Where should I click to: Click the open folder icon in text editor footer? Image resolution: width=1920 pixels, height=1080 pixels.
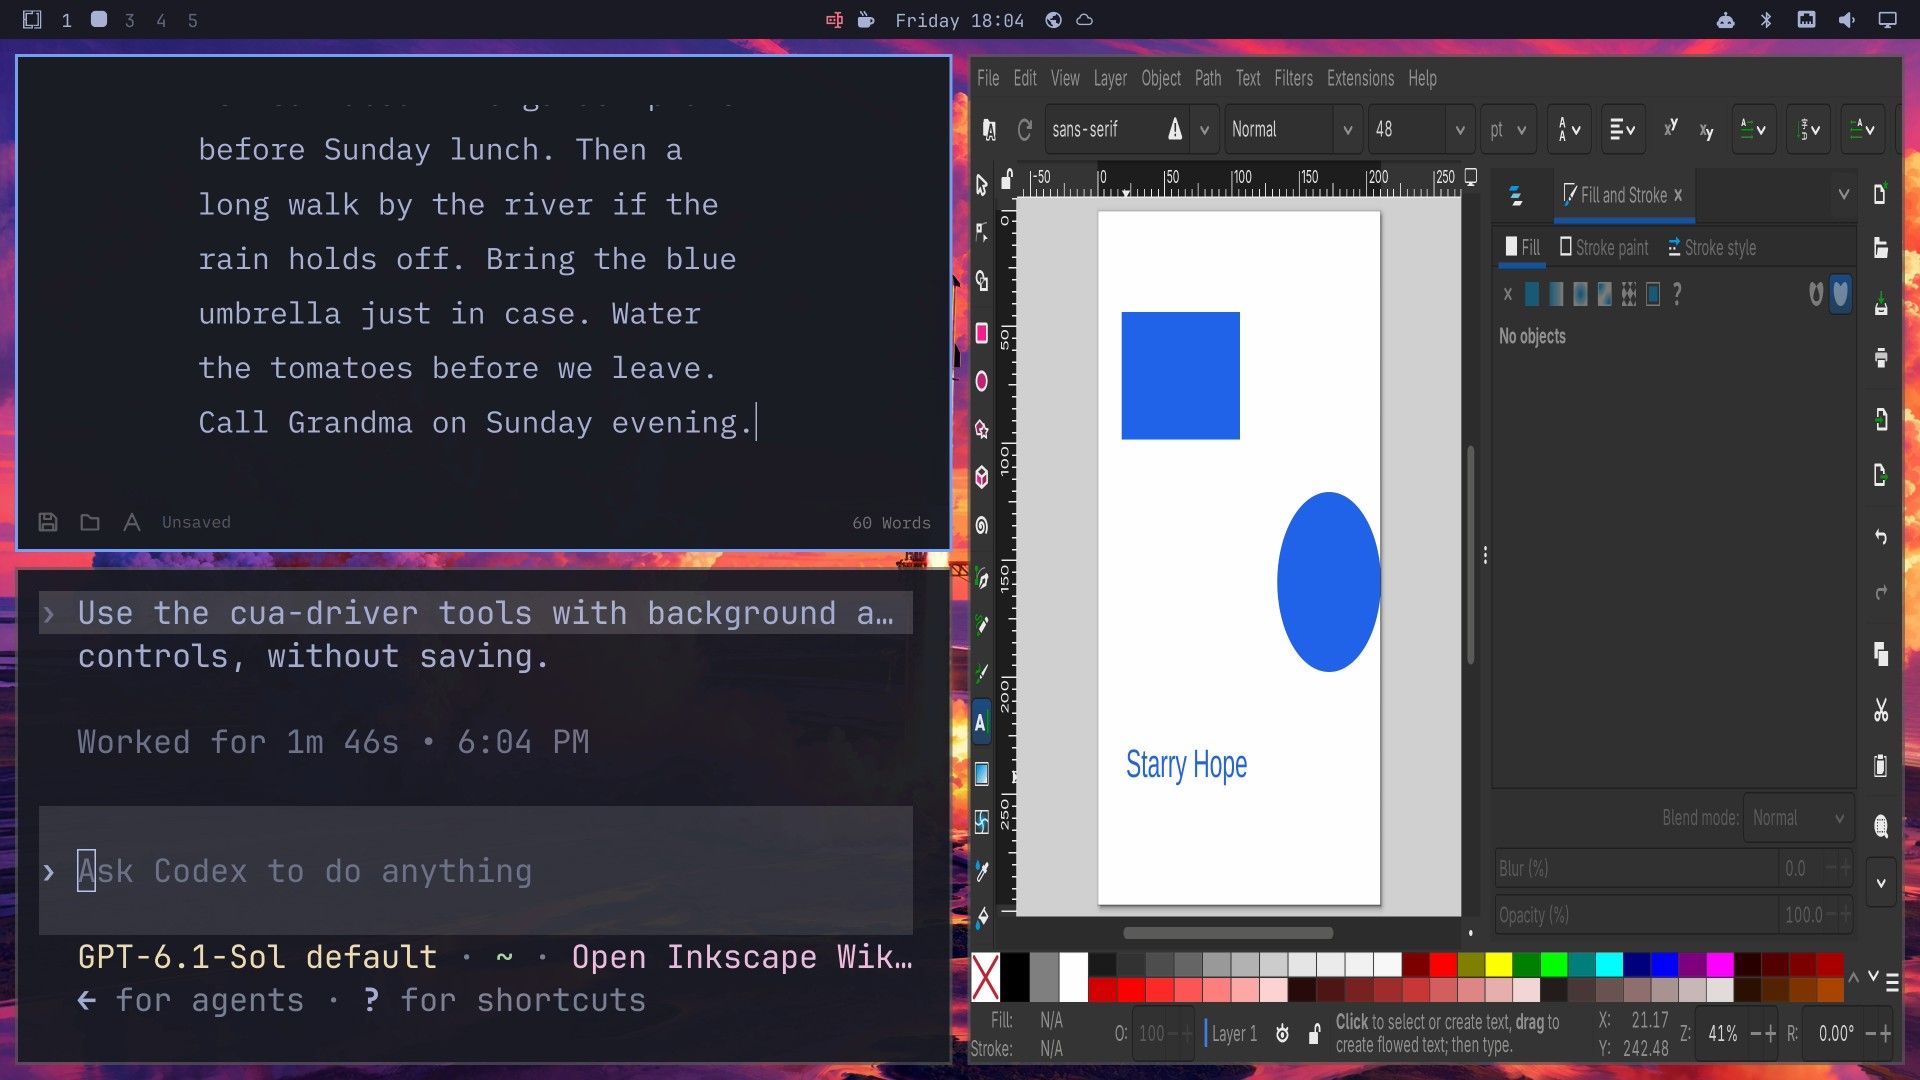coord(90,522)
